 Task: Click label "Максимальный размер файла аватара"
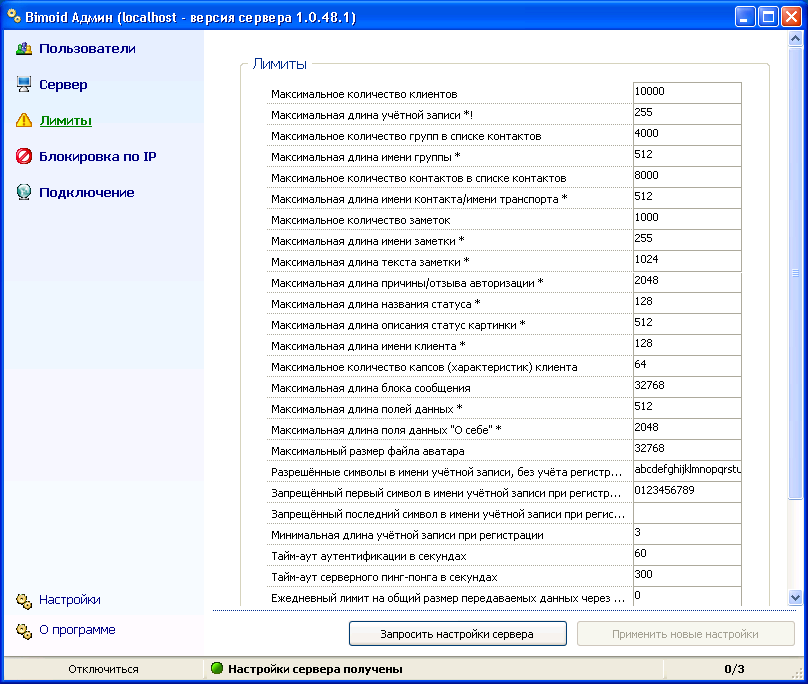coord(367,452)
